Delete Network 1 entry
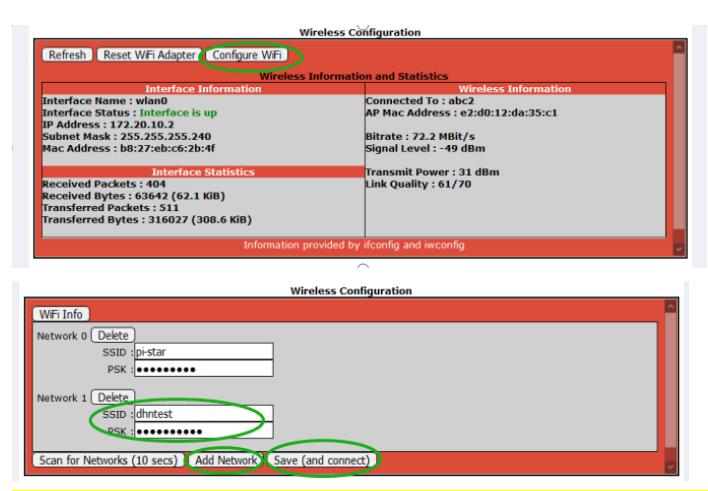 (115, 397)
